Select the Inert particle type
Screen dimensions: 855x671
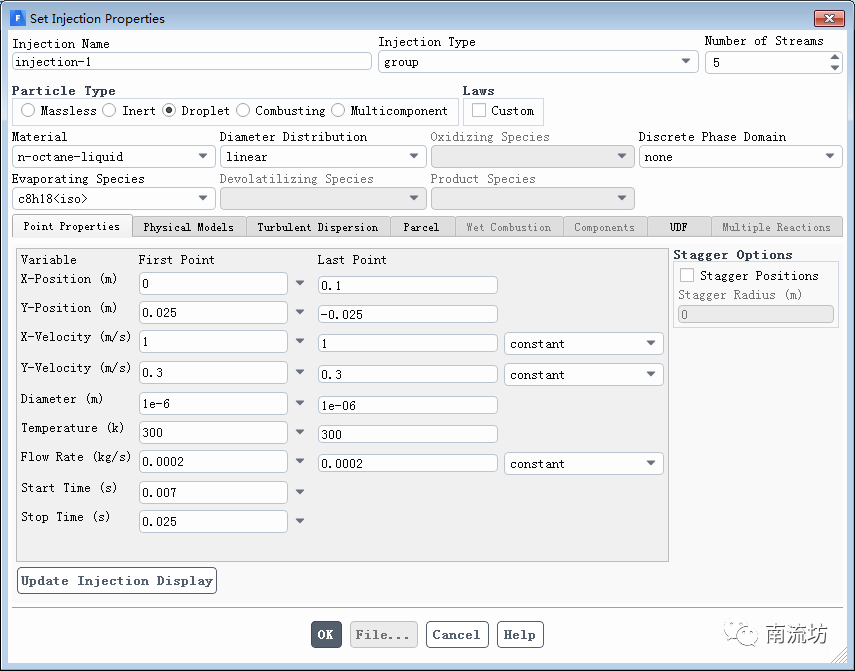click(110, 111)
